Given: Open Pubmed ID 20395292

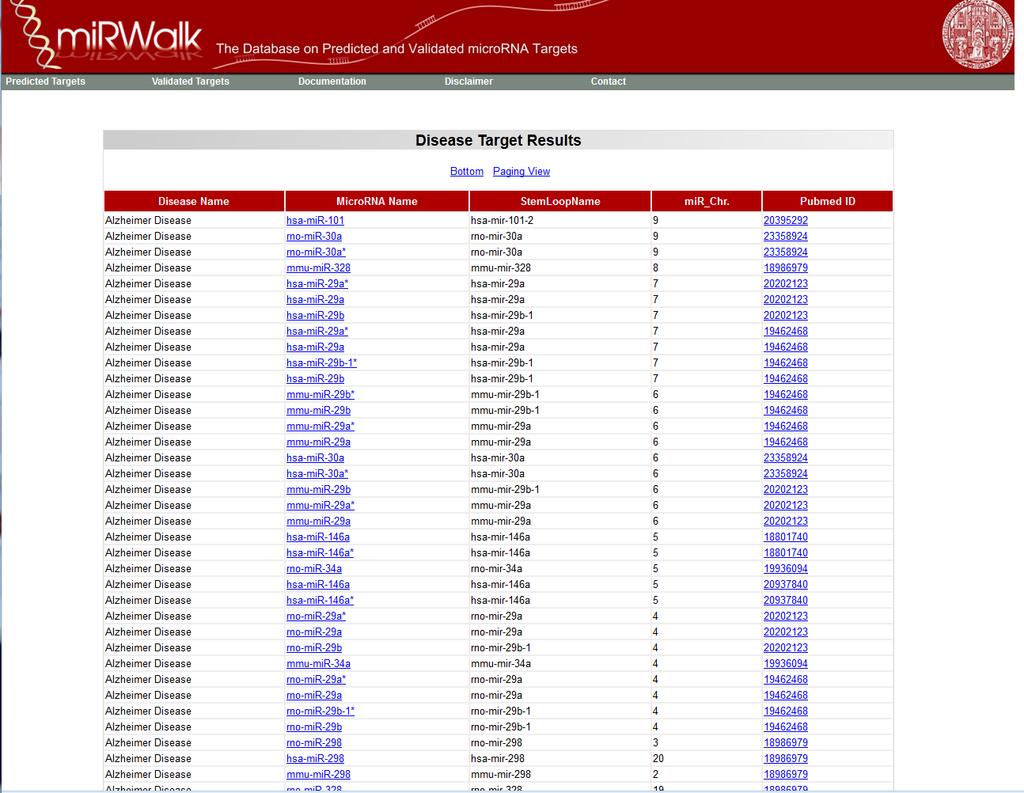Looking at the screenshot, I should pos(786,221).
